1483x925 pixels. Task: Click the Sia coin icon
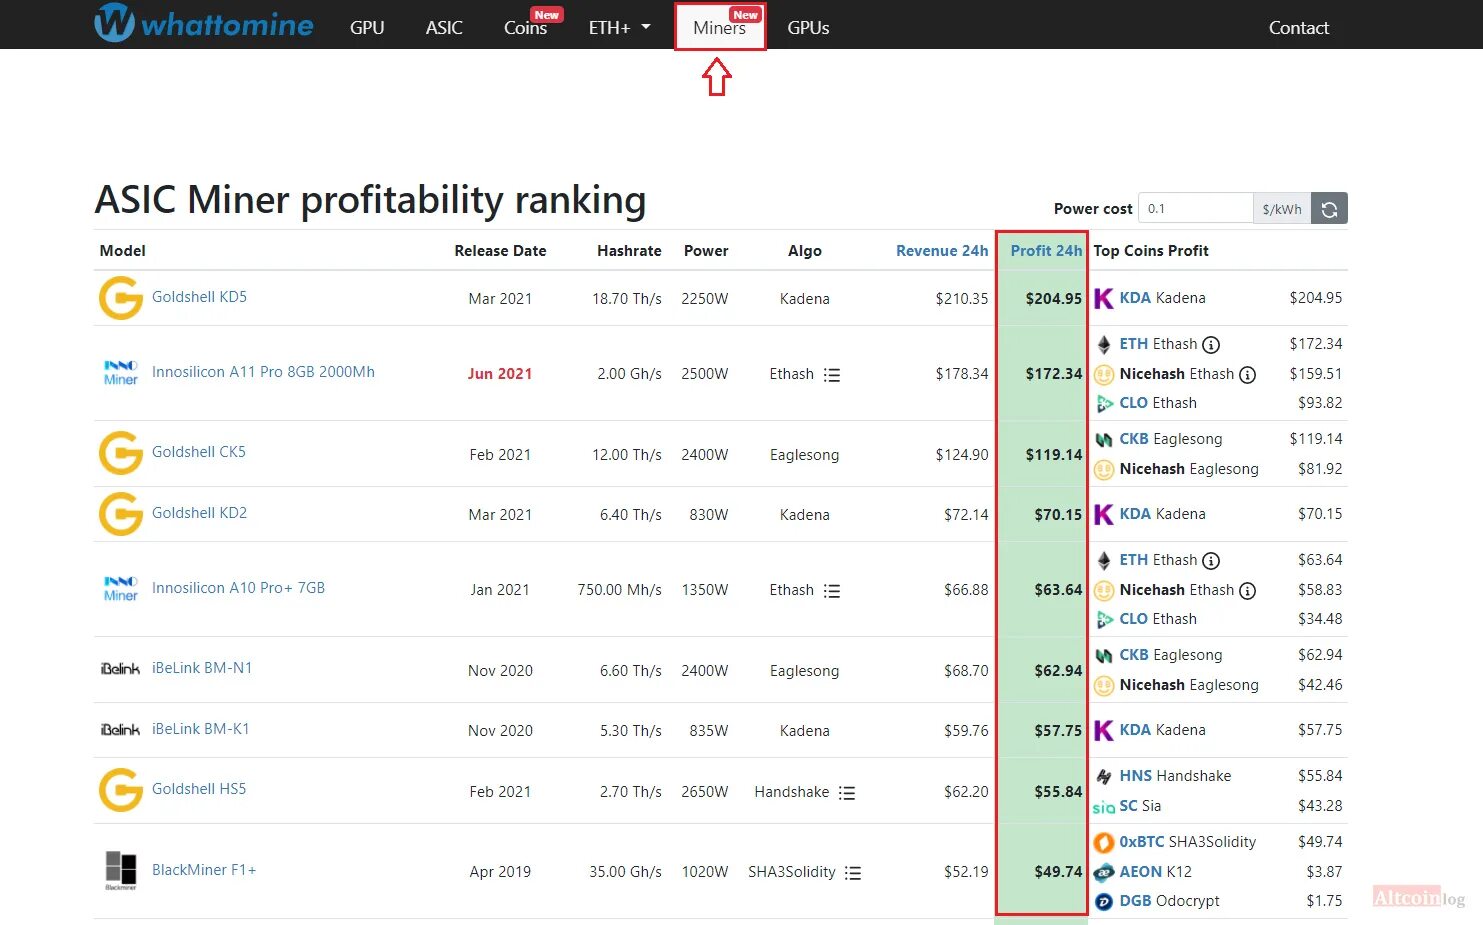click(x=1104, y=808)
